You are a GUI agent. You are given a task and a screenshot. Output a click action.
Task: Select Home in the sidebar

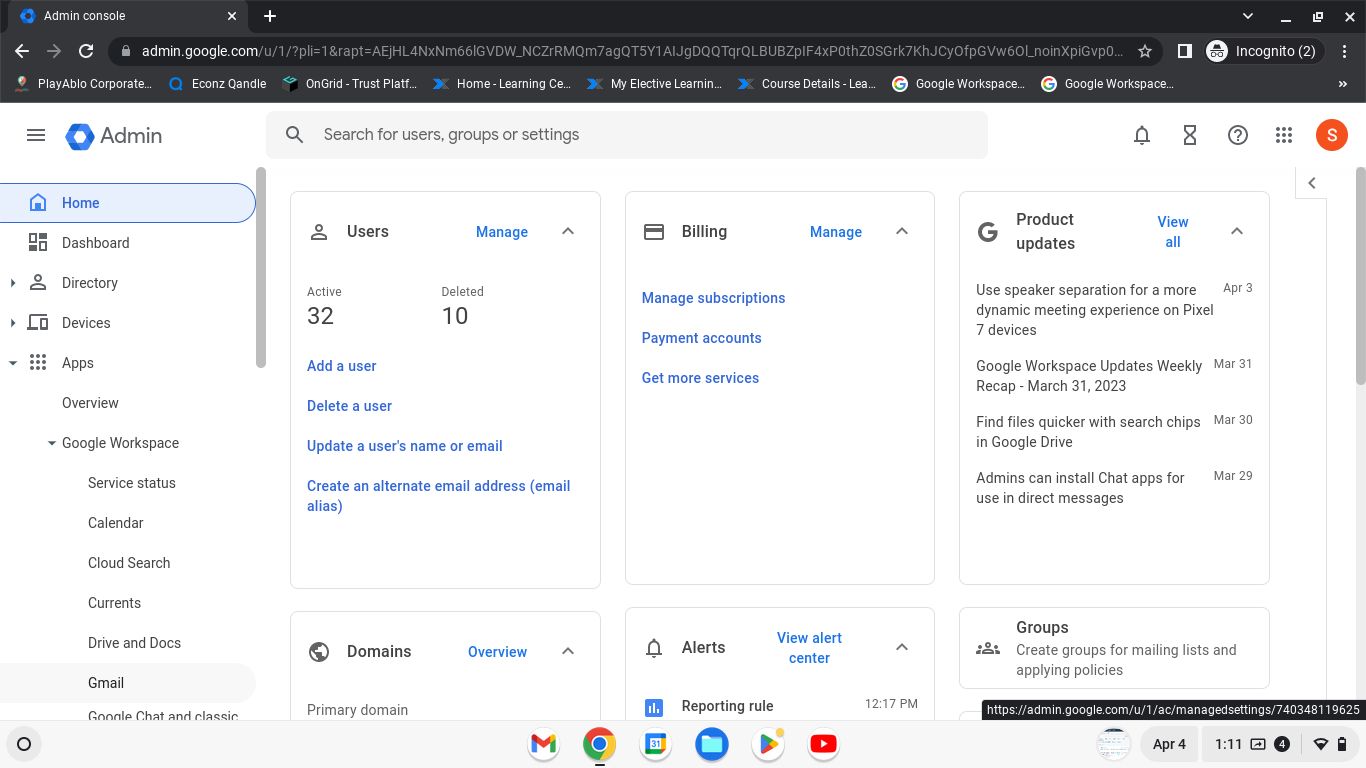(128, 203)
